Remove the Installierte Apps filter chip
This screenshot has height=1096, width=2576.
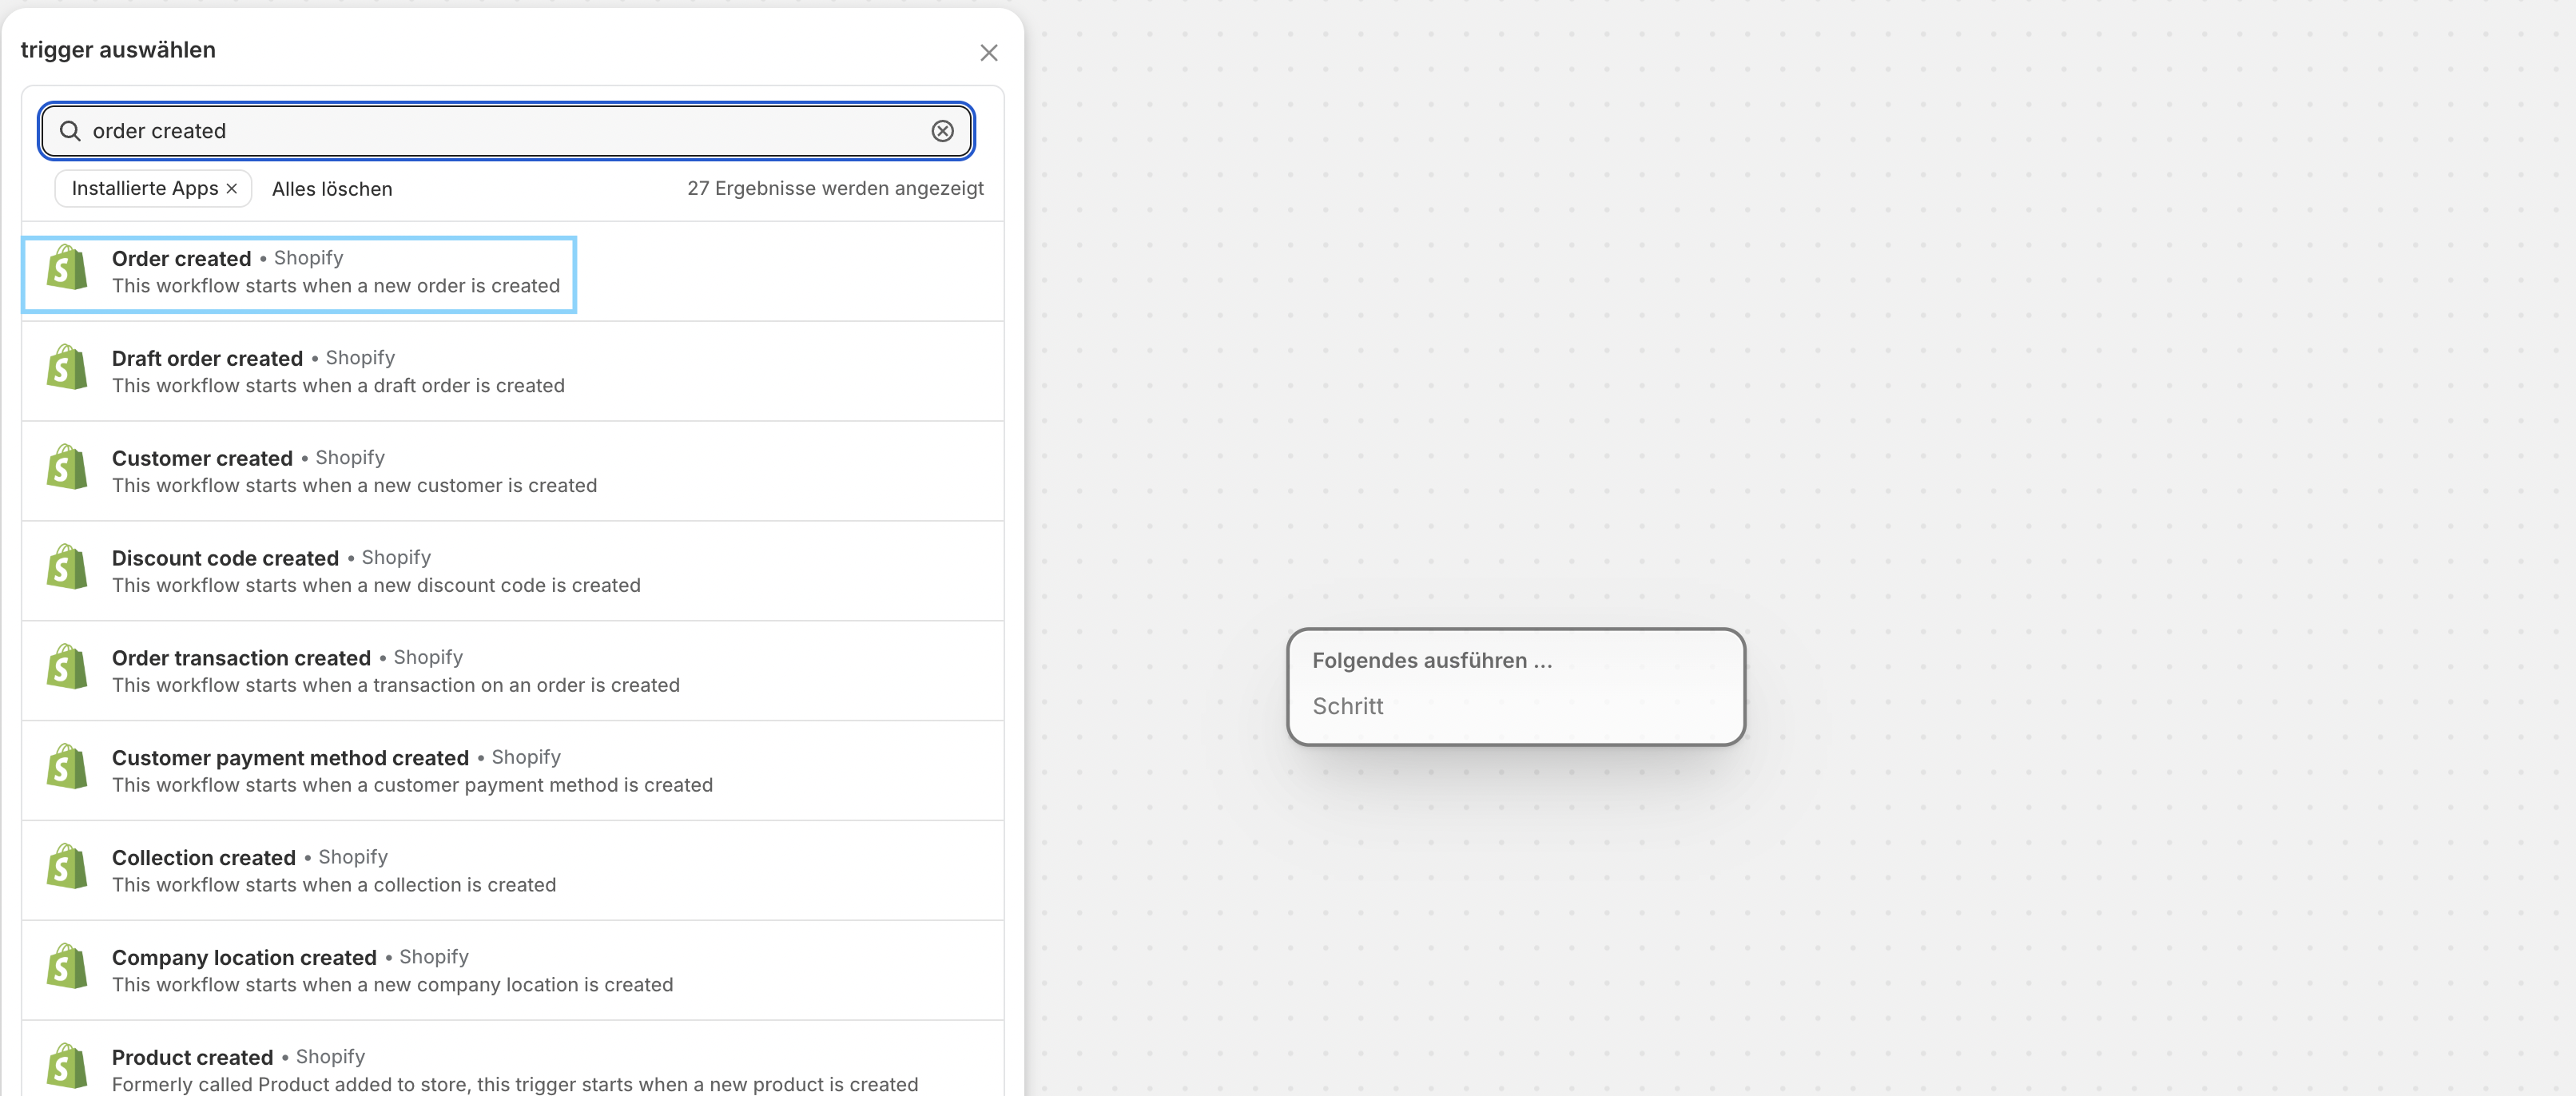coord(232,189)
